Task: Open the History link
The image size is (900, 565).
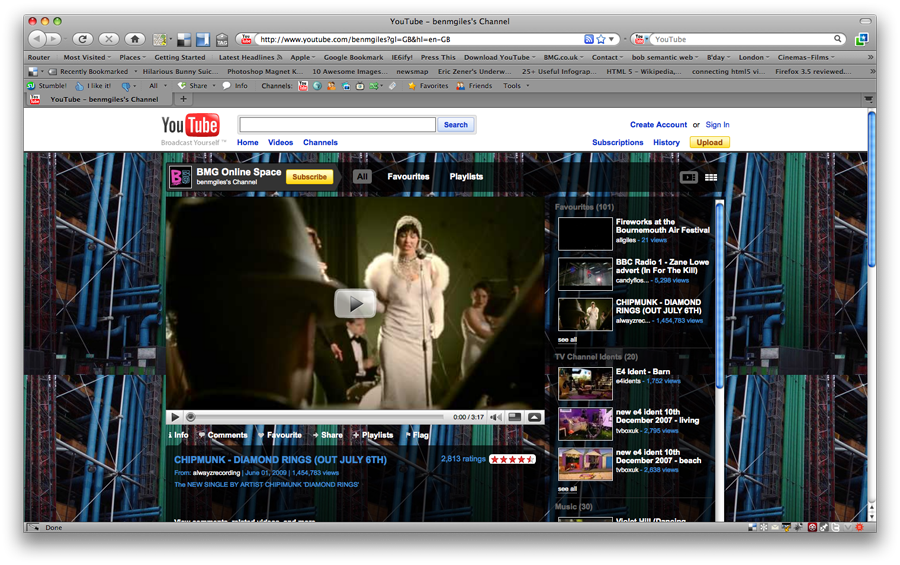Action: [666, 142]
